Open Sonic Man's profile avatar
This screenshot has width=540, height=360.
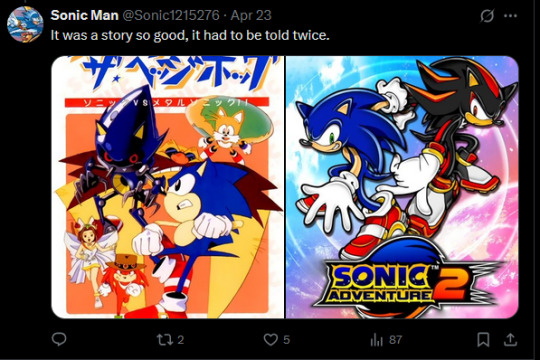point(25,24)
